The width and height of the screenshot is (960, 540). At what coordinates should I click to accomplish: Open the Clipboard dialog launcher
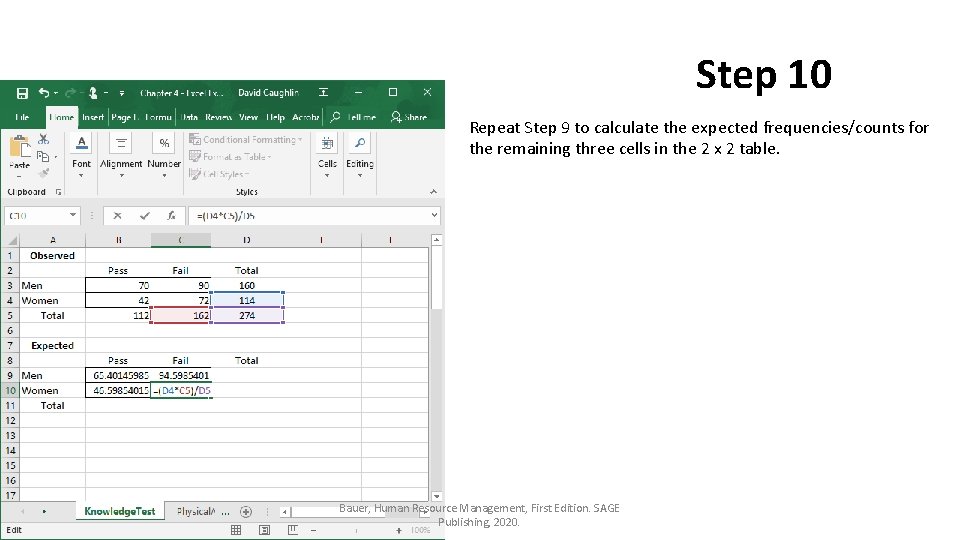point(59,192)
